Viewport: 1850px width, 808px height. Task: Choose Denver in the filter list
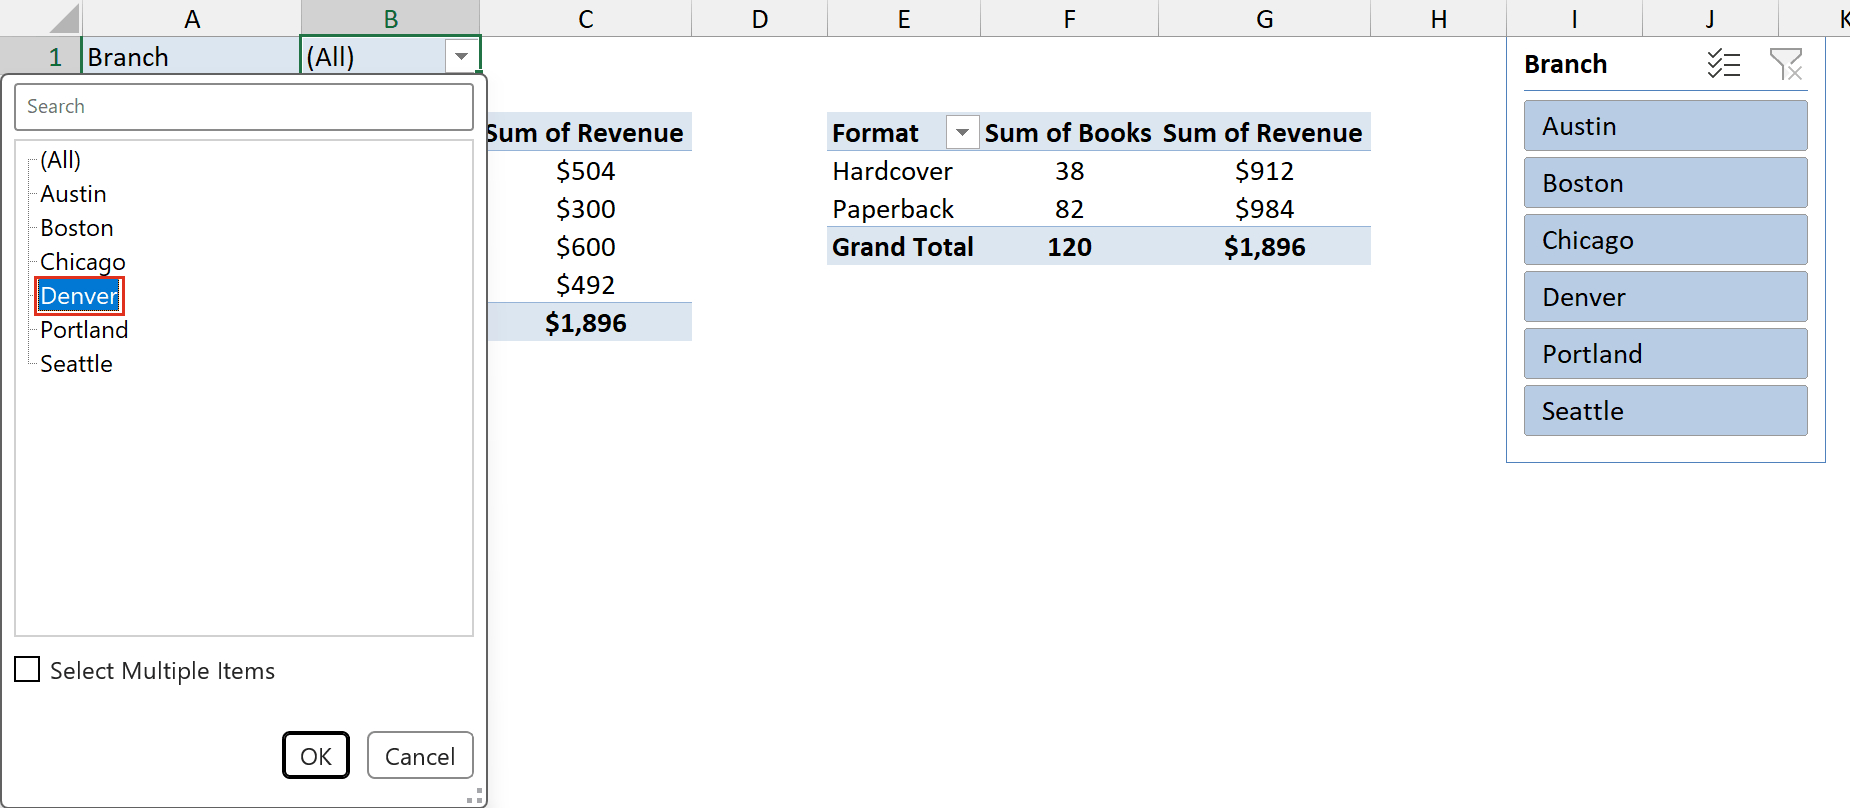coord(79,296)
